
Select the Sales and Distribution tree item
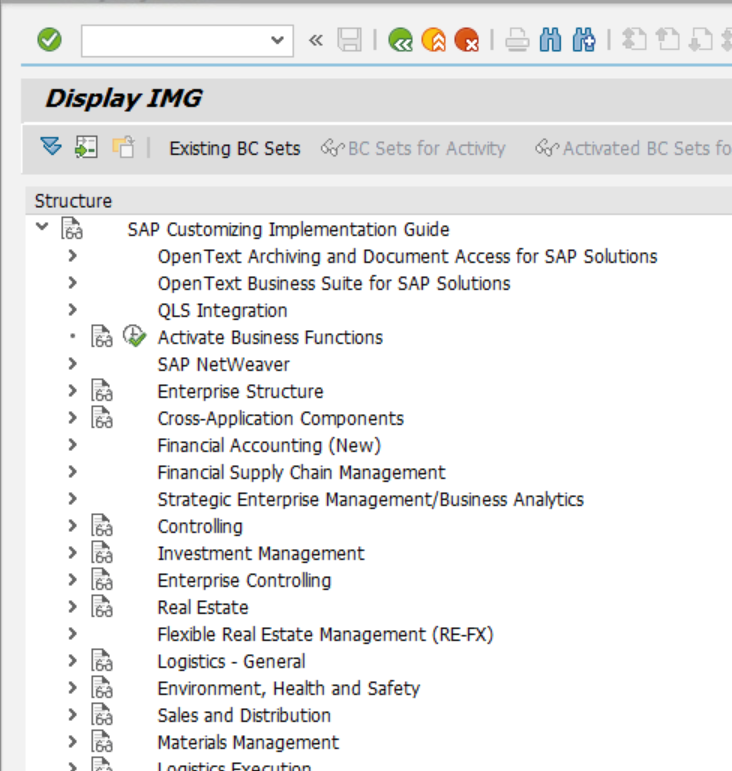click(x=244, y=715)
